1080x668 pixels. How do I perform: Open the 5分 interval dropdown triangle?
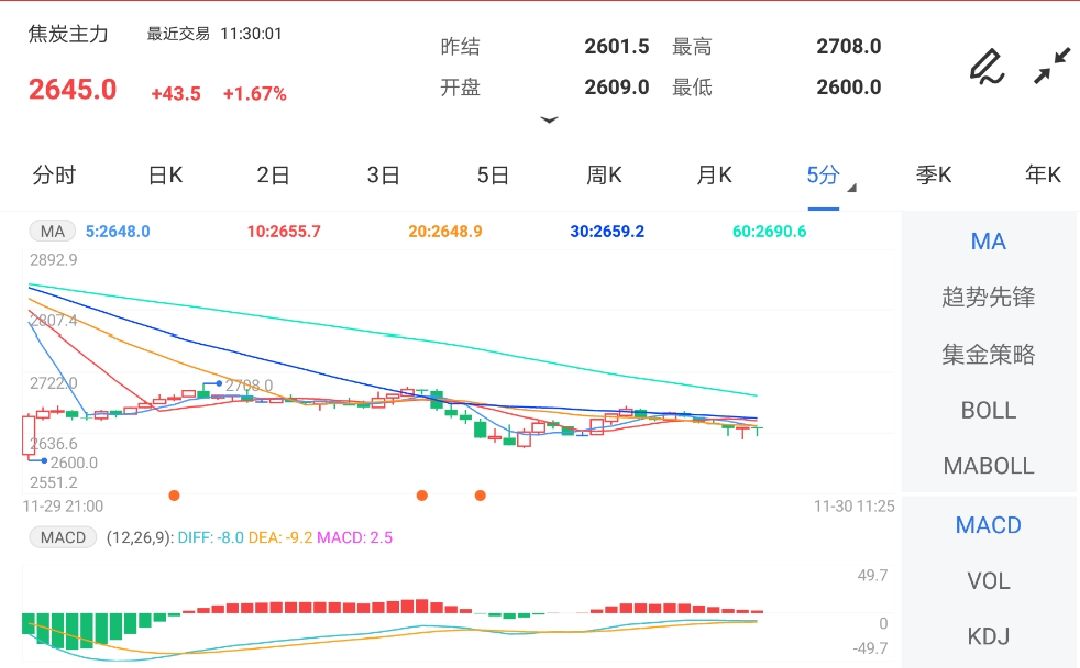click(852, 187)
